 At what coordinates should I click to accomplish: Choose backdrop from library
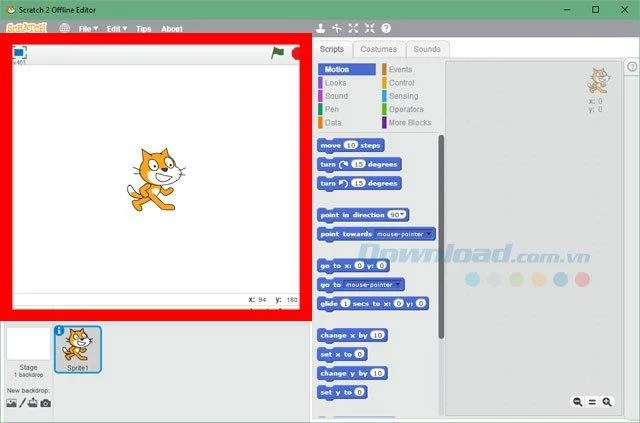tap(11, 403)
